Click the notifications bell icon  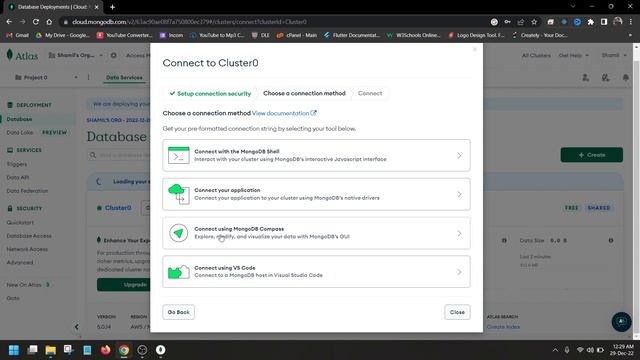coord(626,78)
